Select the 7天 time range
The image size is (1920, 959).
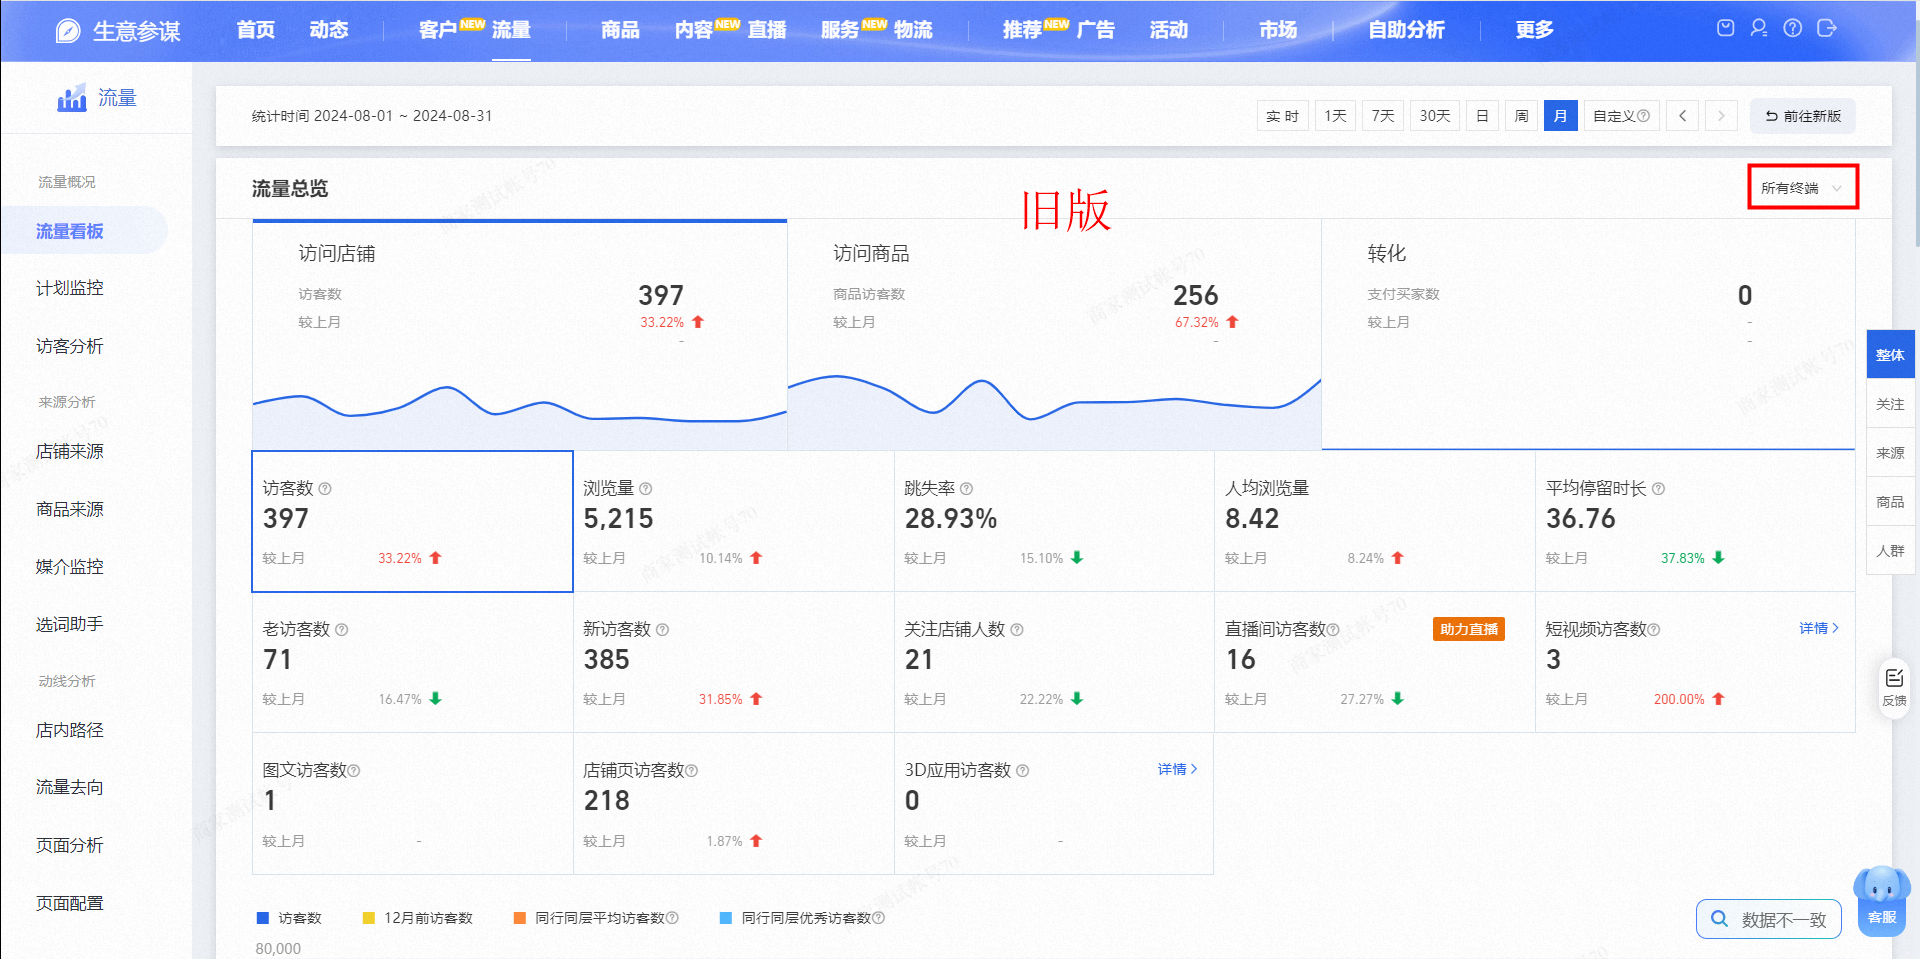pos(1383,116)
